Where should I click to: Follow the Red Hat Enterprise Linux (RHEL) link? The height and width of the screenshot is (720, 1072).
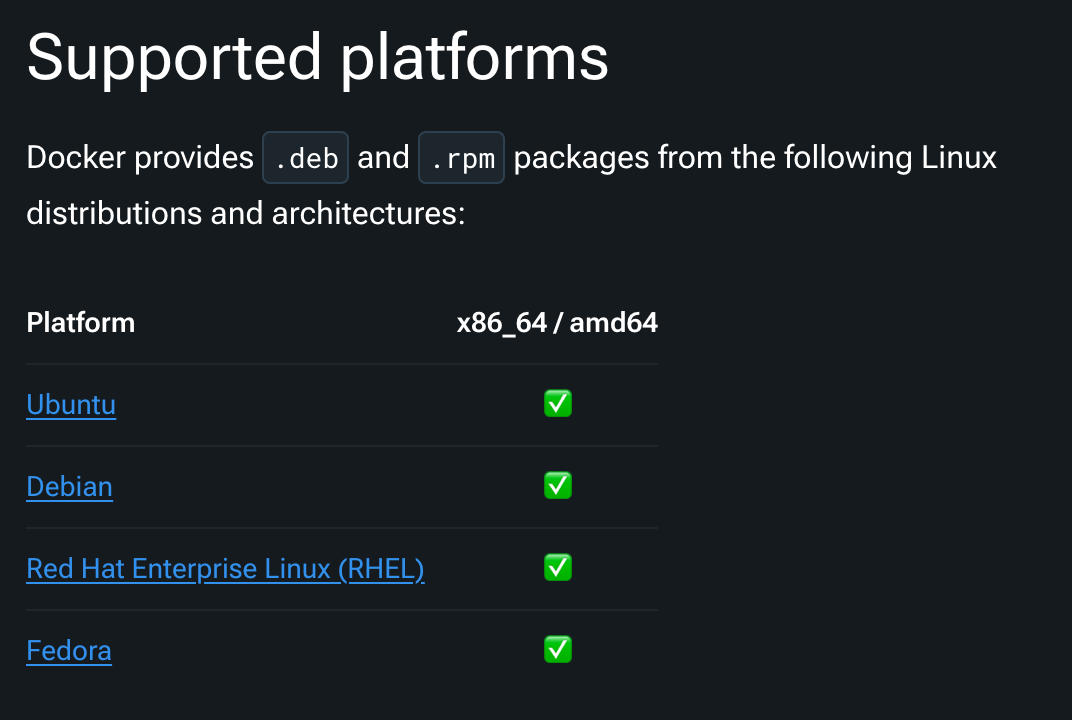pos(225,569)
